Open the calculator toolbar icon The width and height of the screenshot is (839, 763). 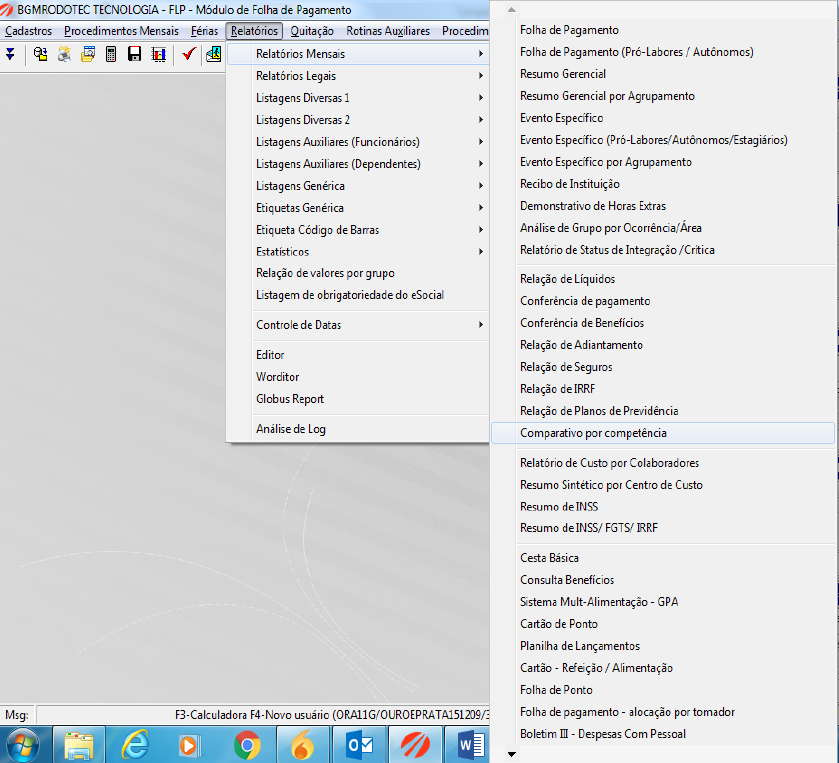(111, 54)
